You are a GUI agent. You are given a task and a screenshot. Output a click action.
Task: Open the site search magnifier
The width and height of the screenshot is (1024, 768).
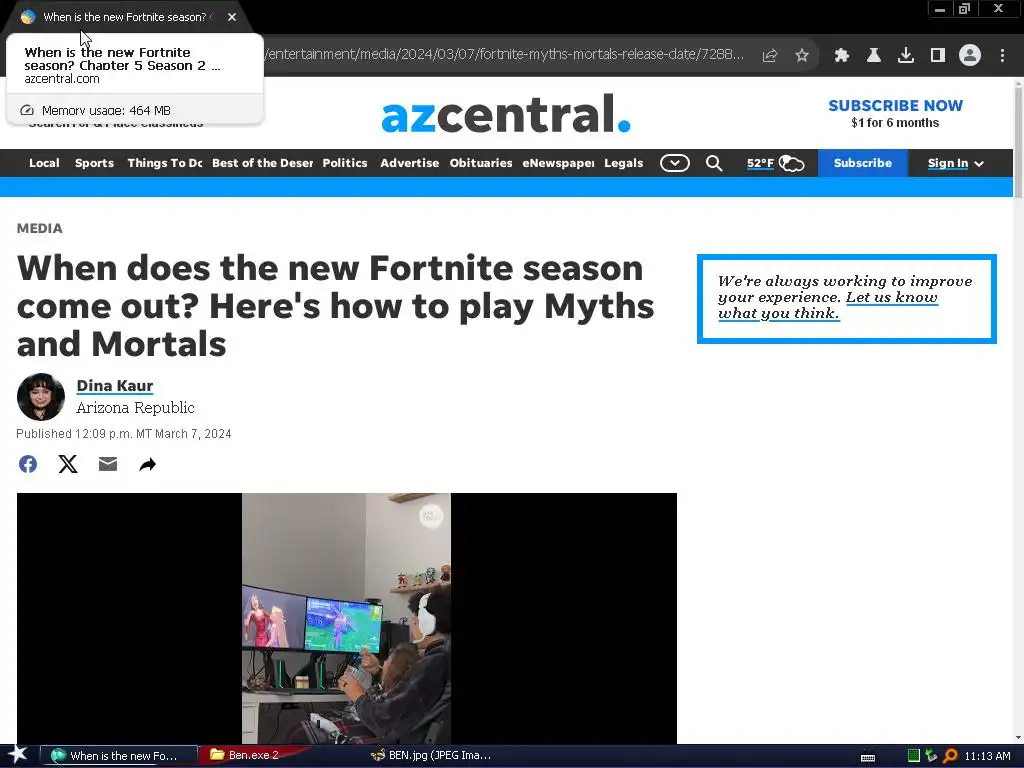coord(714,163)
